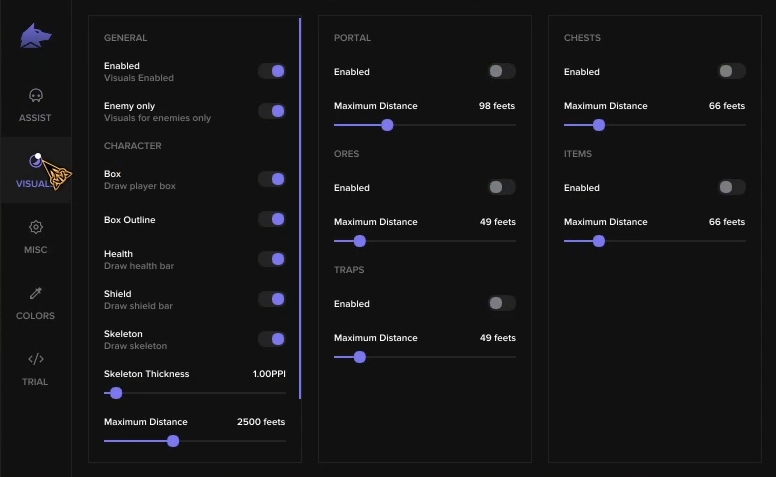Open the Colors eyedropper icon
This screenshot has width=776, height=477.
pyautogui.click(x=36, y=293)
